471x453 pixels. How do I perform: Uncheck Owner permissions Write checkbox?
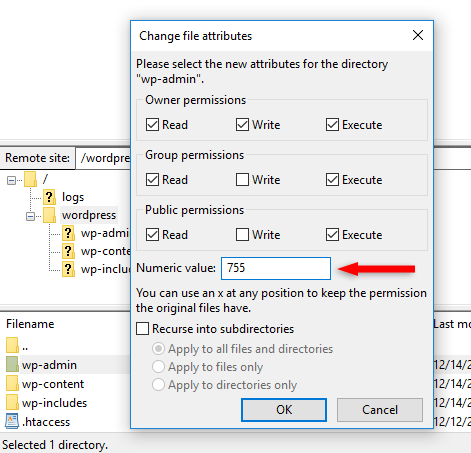coord(242,125)
